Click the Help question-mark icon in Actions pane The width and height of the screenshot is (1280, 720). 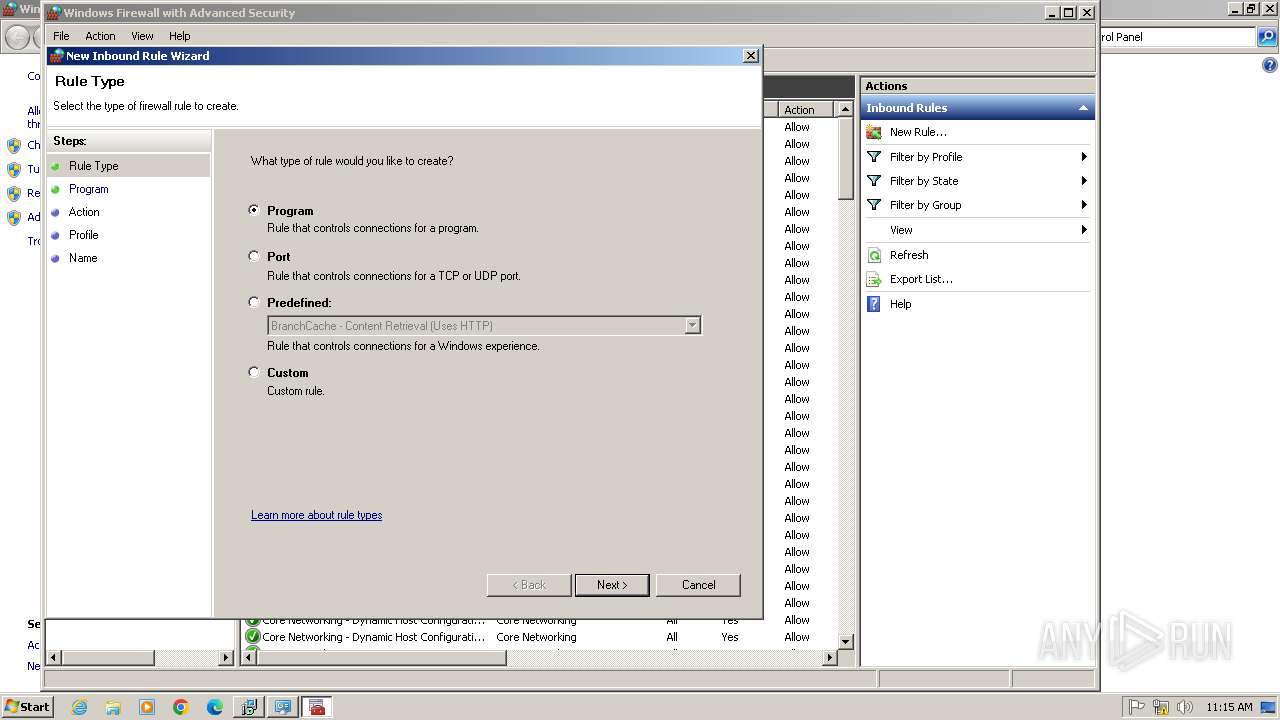coord(874,304)
